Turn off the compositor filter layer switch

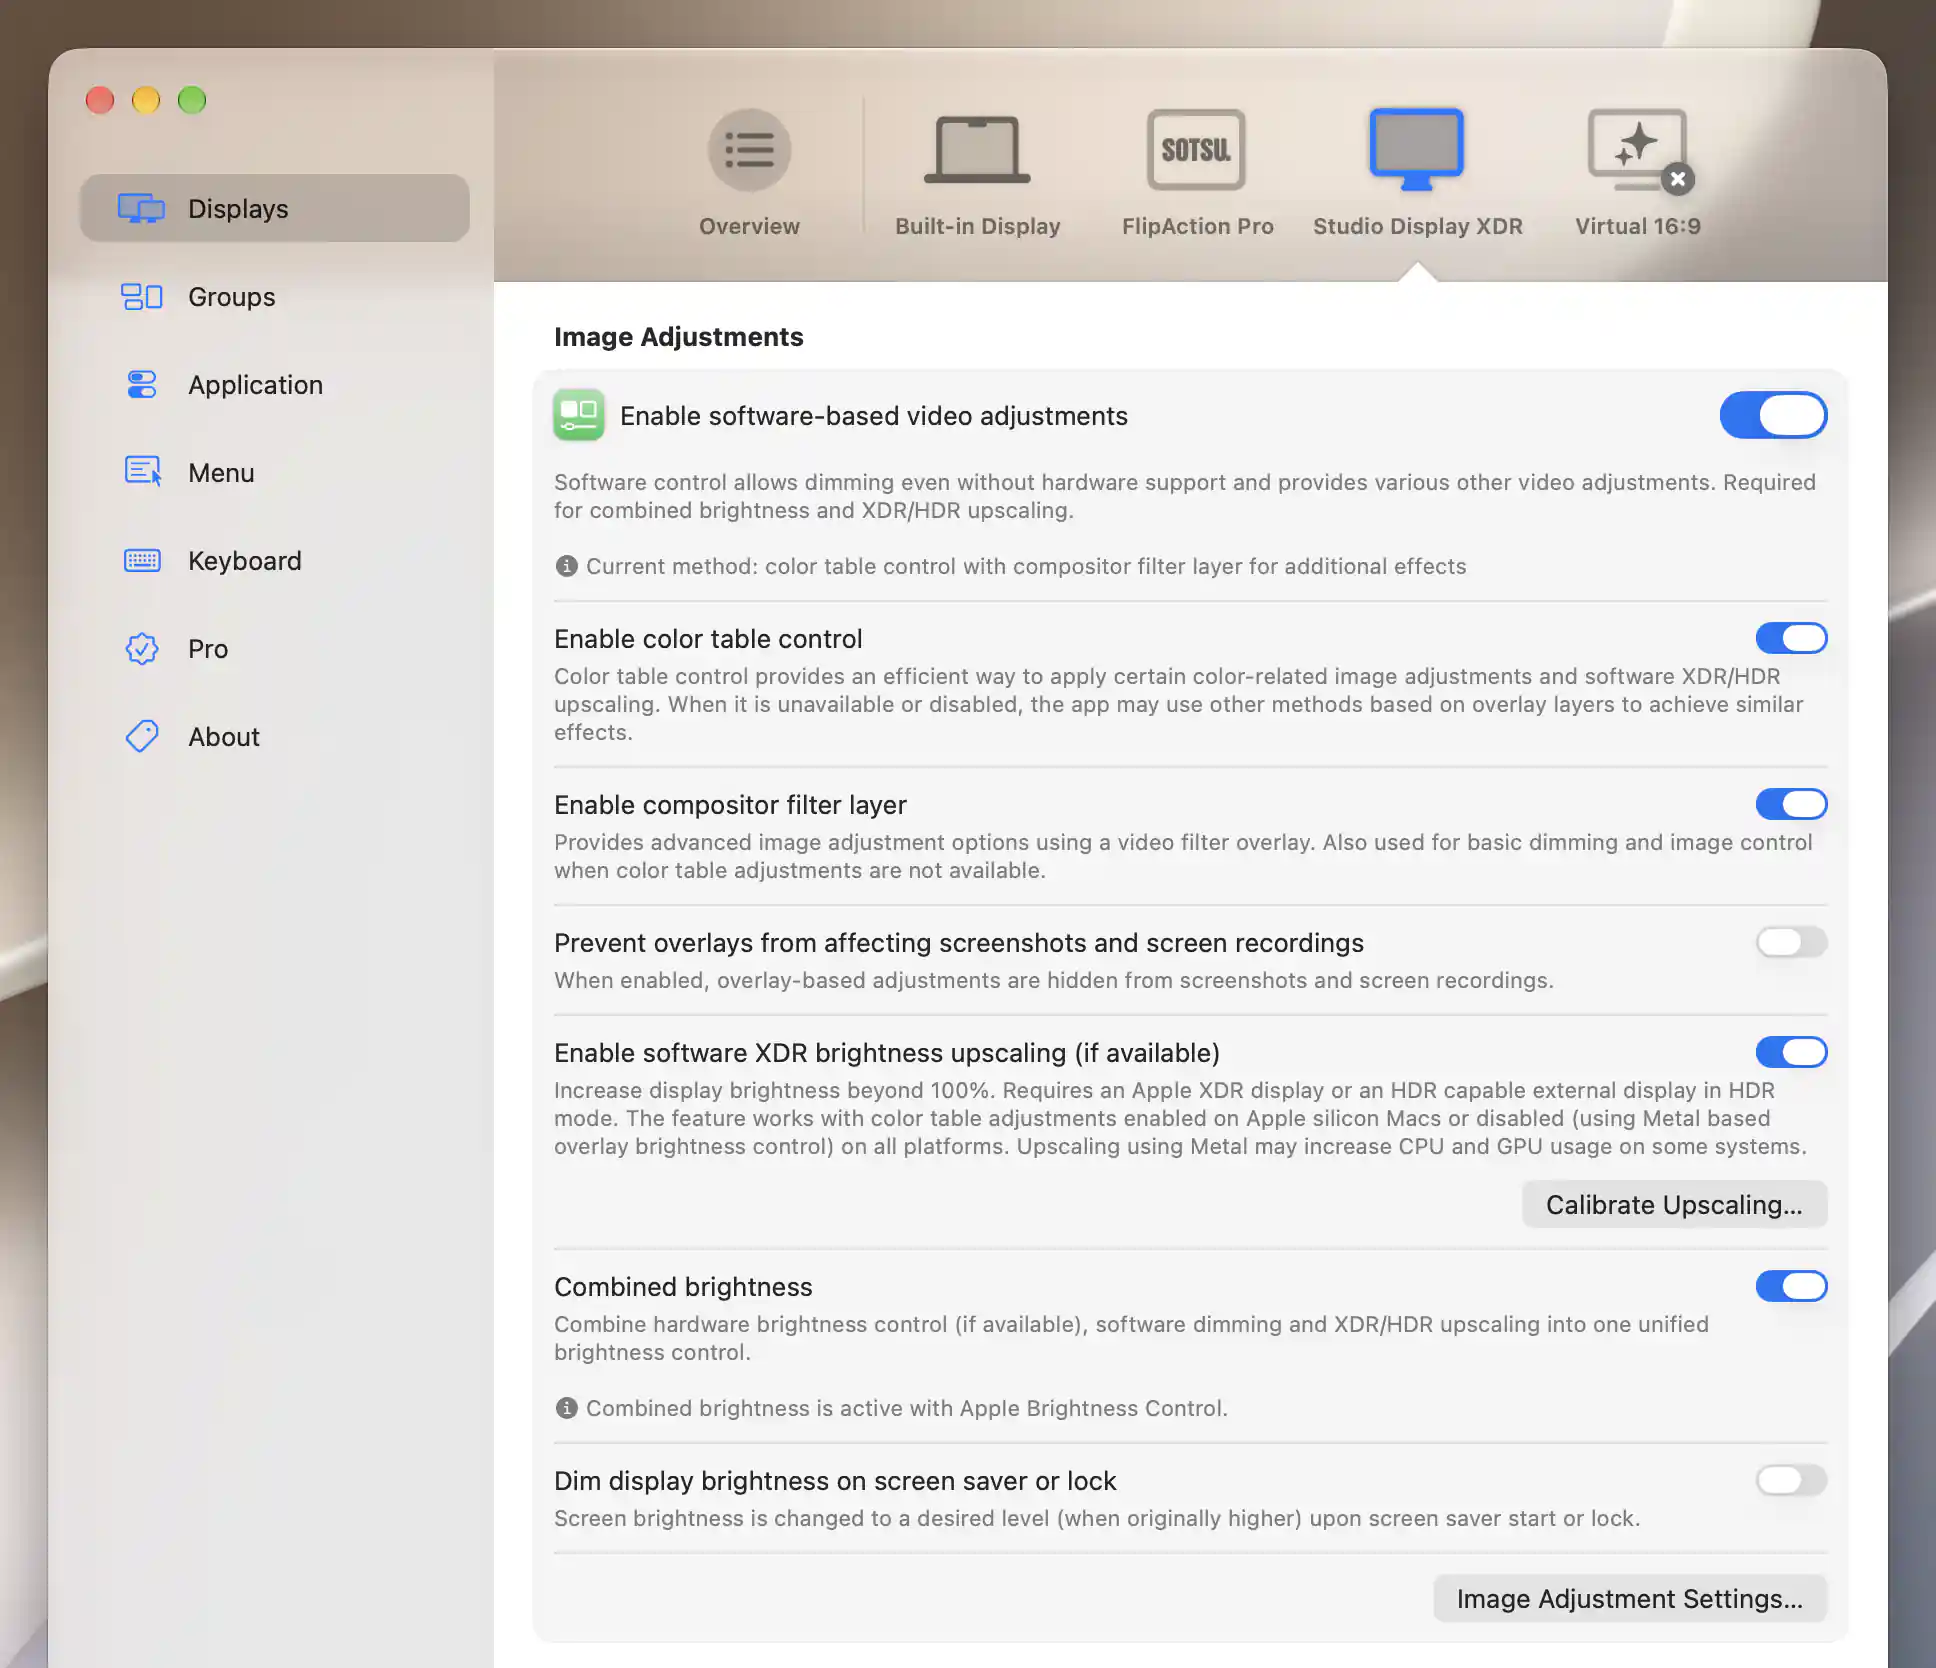click(1791, 804)
